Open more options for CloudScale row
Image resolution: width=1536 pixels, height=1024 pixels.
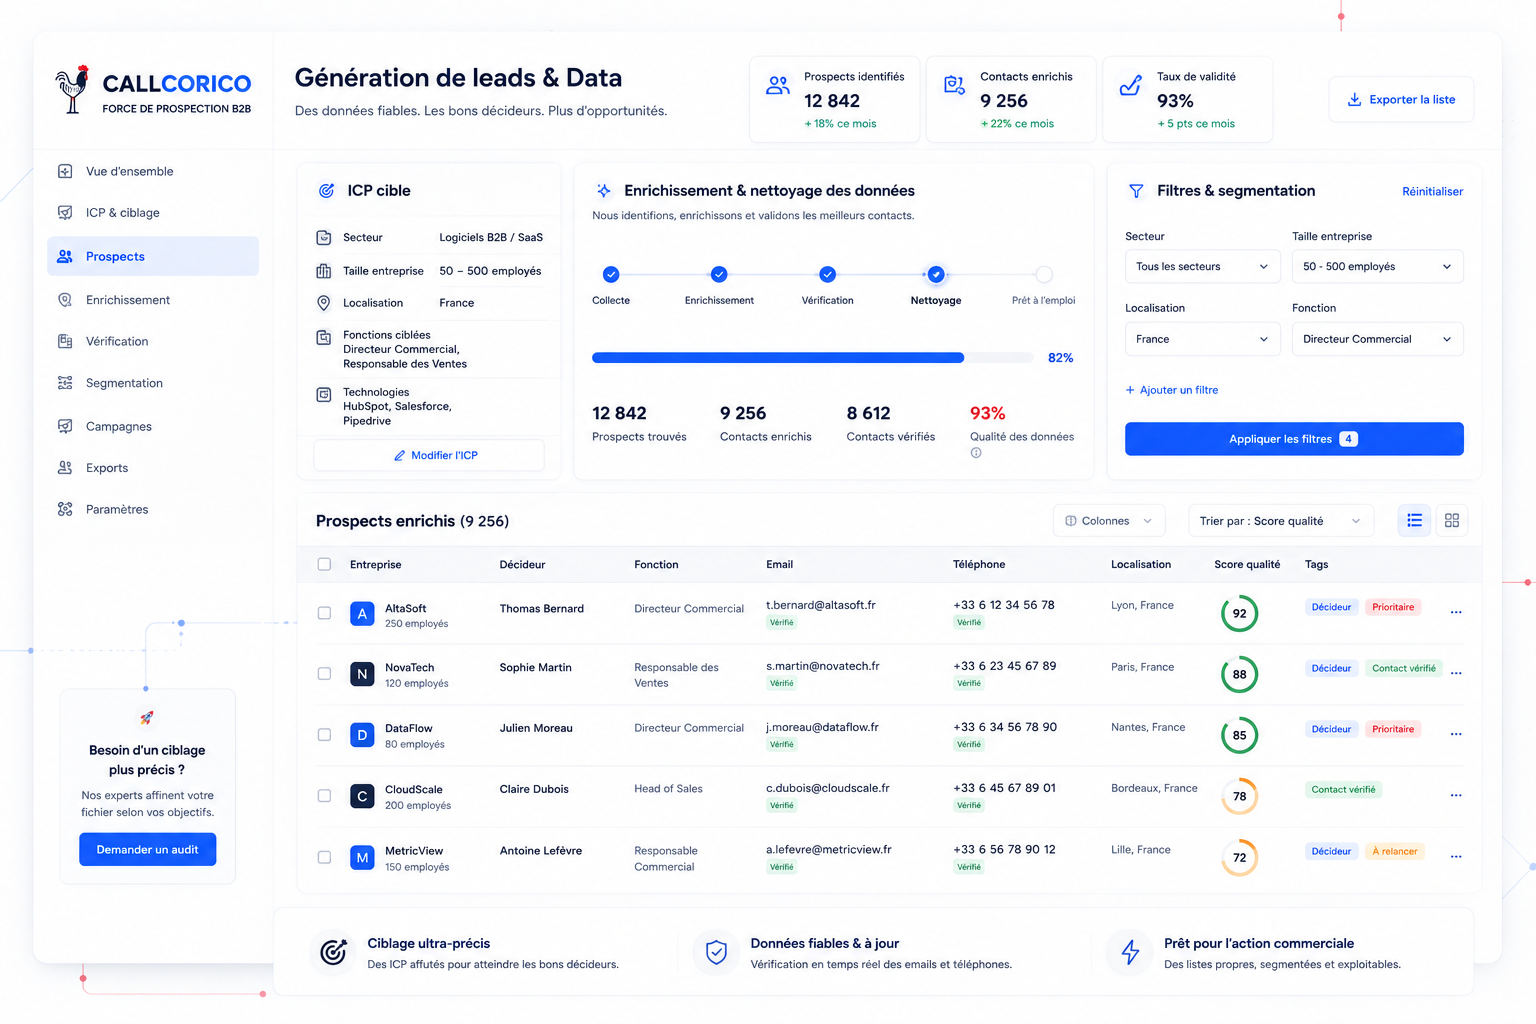coord(1456,795)
